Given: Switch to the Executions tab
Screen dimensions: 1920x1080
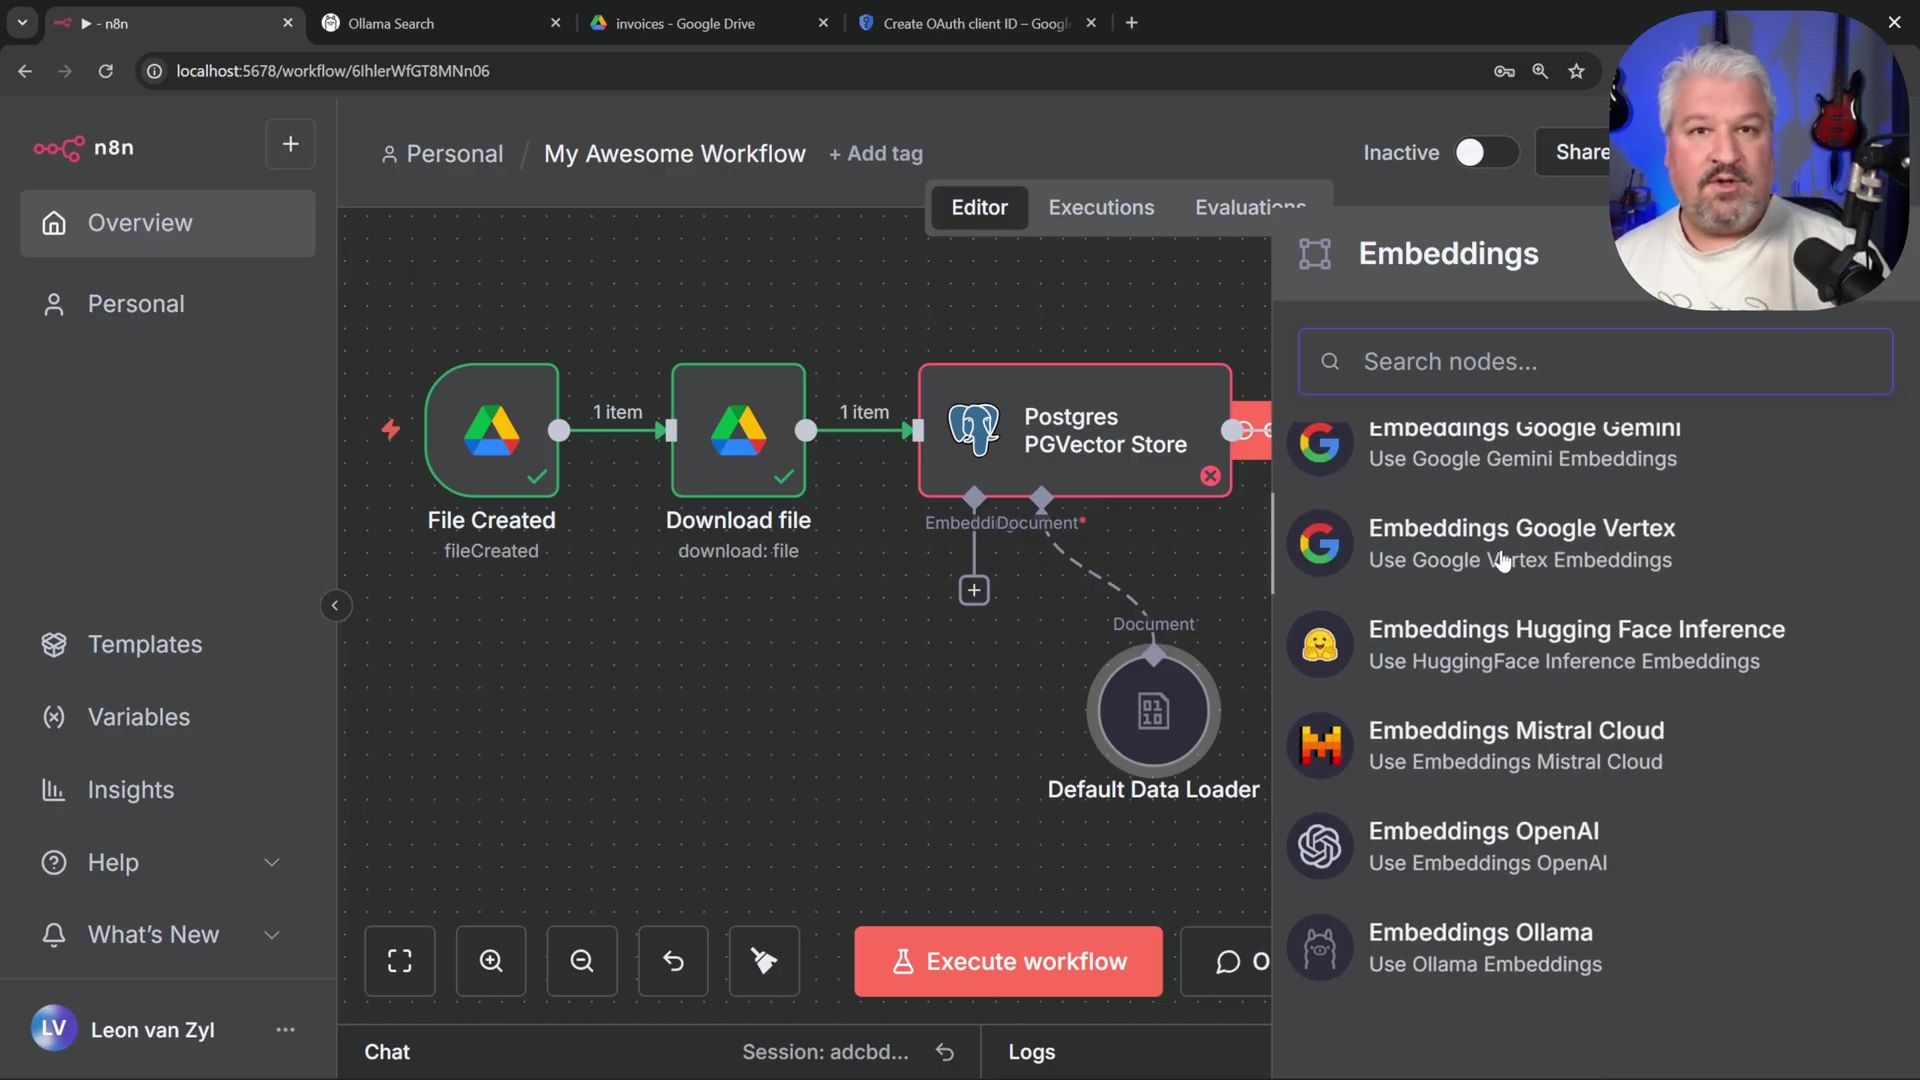Looking at the screenshot, I should click(1101, 207).
